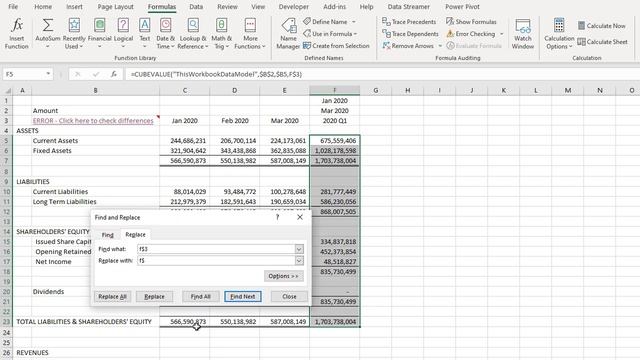
Task: Open the Find what history dropdown
Action: [x=299, y=249]
